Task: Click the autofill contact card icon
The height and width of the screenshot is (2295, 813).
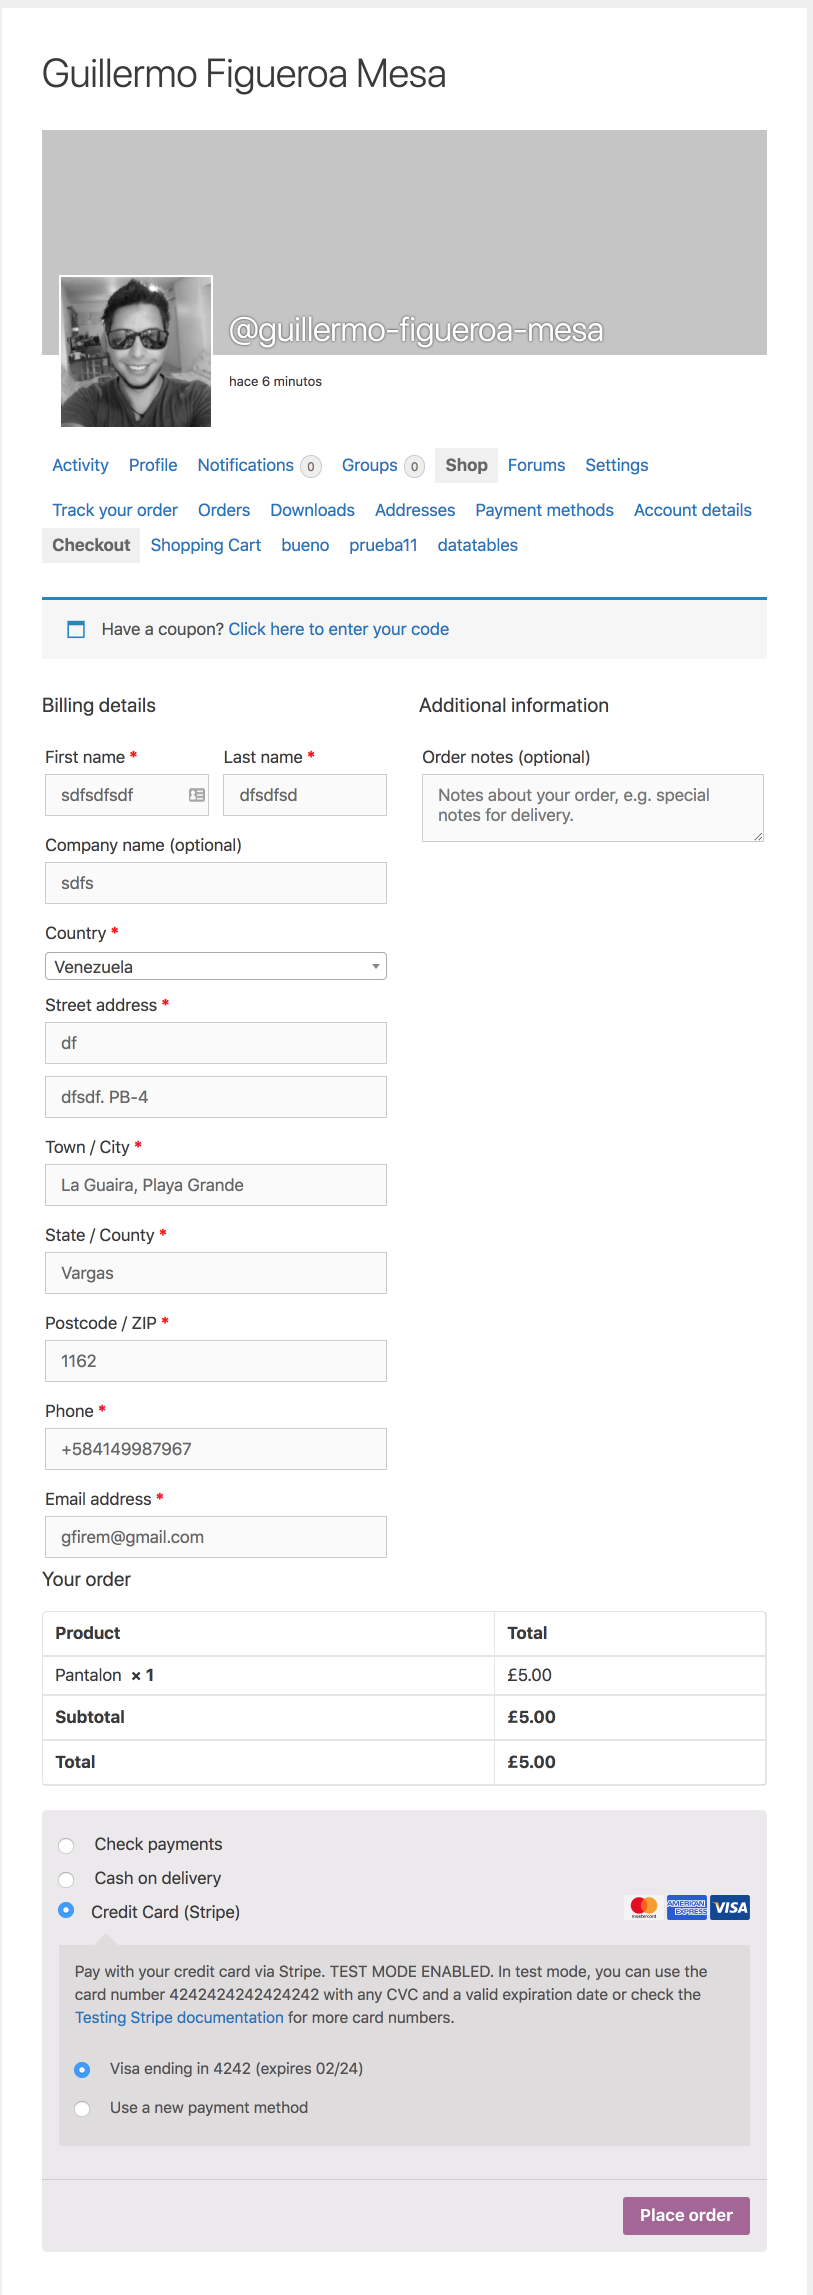Action: coord(197,795)
